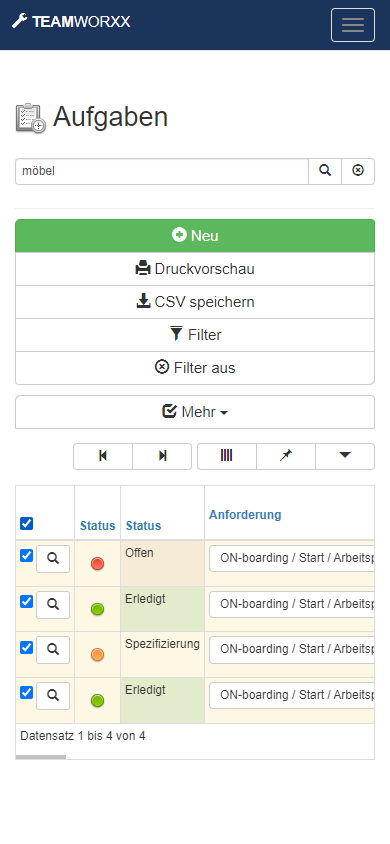
Task: Click the search field containing möbel
Action: [161, 171]
